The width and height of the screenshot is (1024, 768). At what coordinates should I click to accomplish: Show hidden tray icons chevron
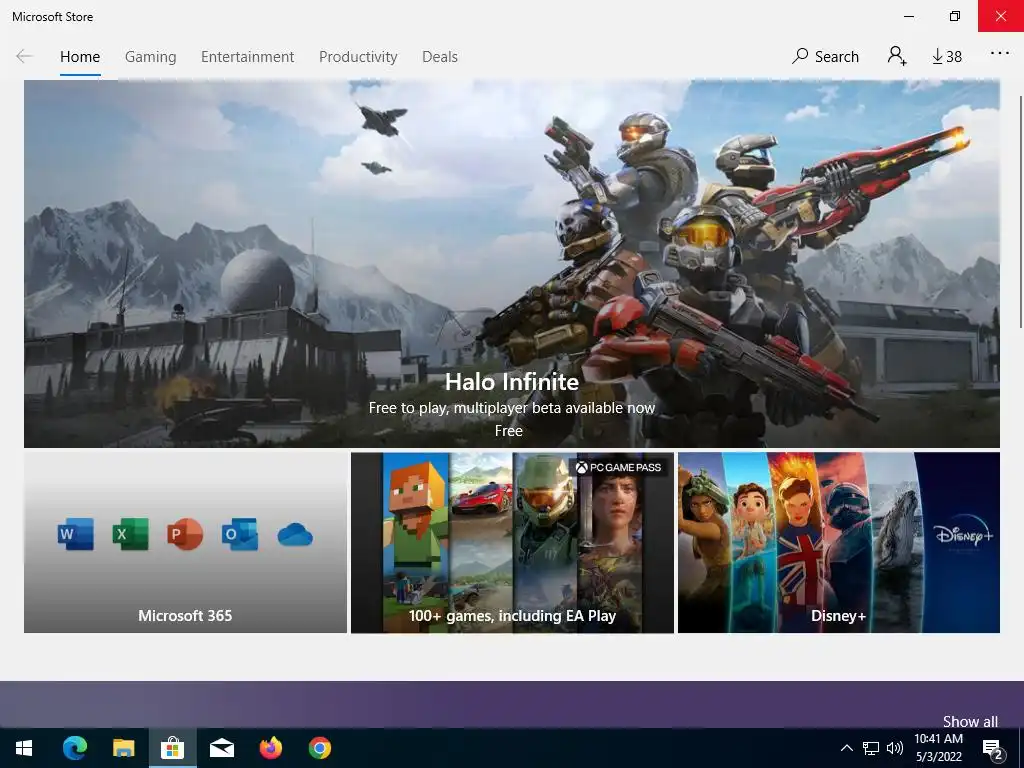(846, 748)
